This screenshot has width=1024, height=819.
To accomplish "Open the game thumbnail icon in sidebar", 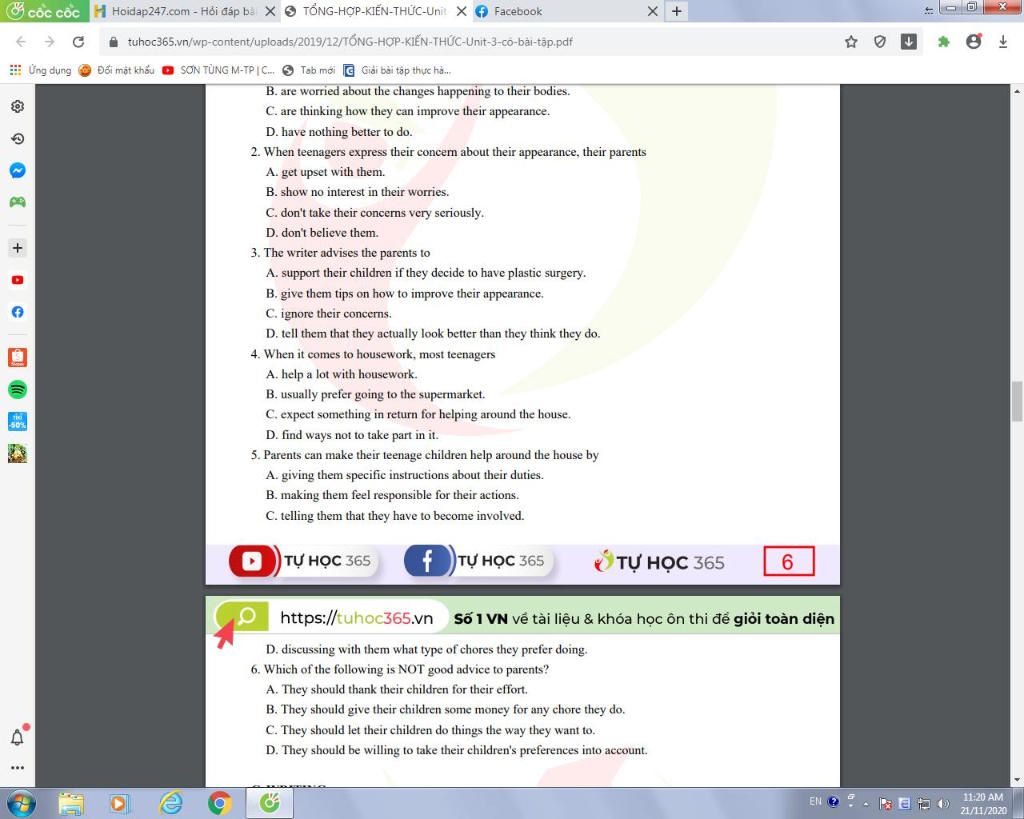I will (18, 453).
